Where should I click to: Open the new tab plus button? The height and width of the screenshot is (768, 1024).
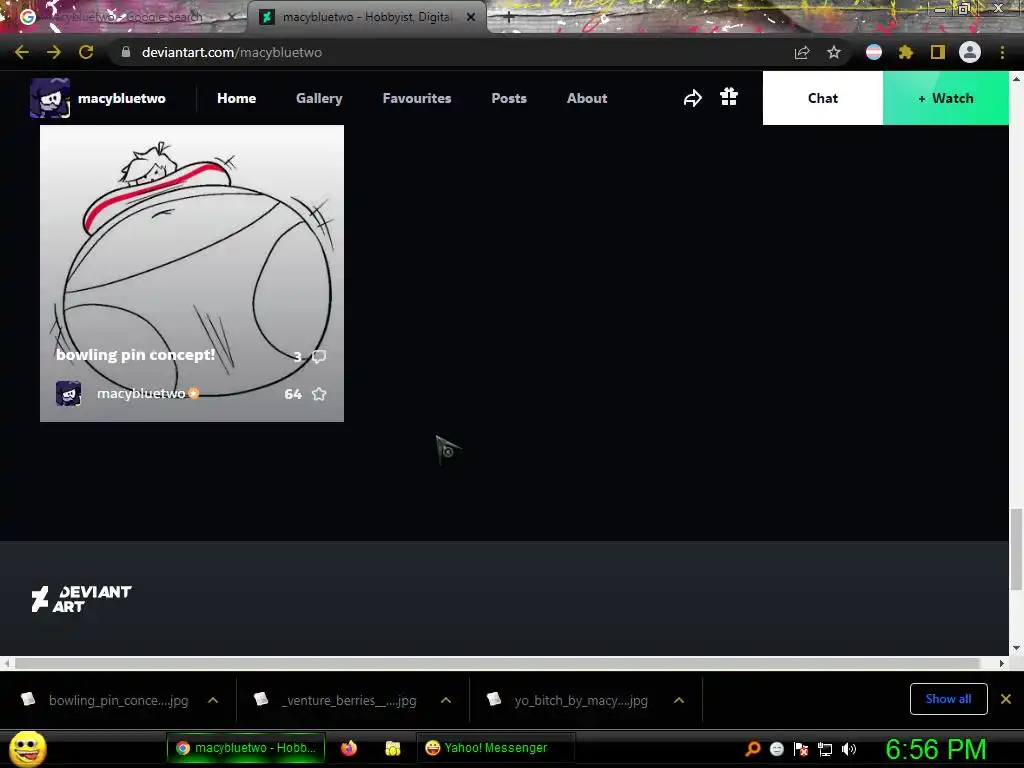[509, 18]
